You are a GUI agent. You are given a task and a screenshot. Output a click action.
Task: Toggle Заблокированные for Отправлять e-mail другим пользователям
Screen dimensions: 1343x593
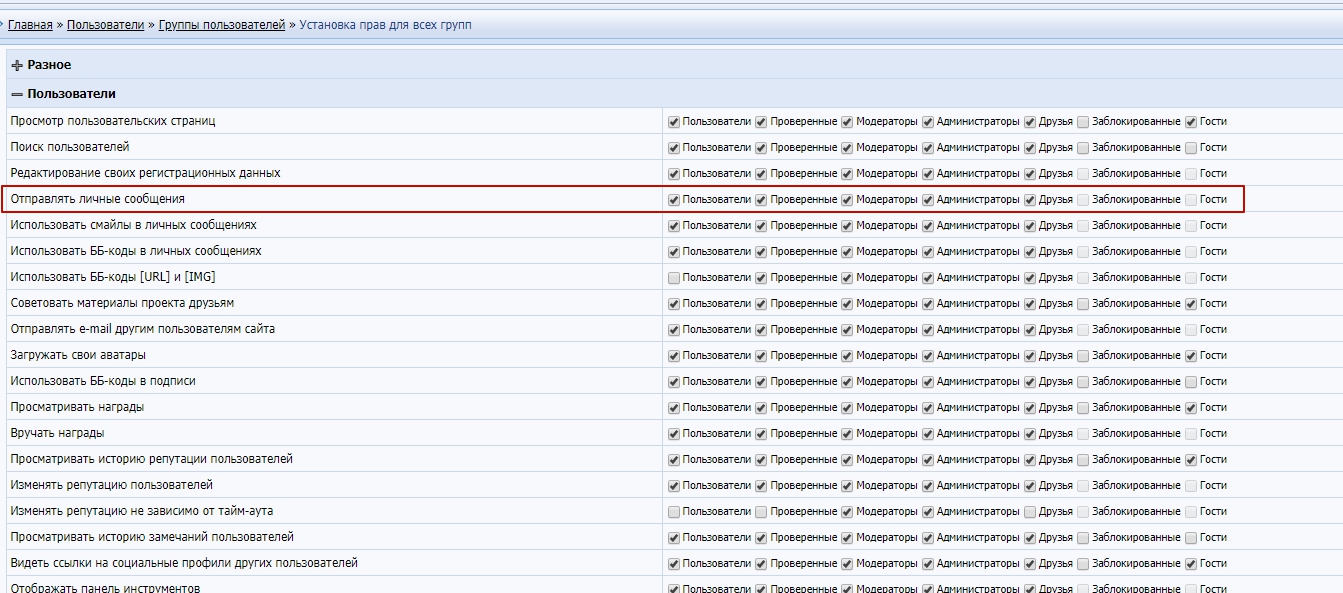click(x=1083, y=330)
